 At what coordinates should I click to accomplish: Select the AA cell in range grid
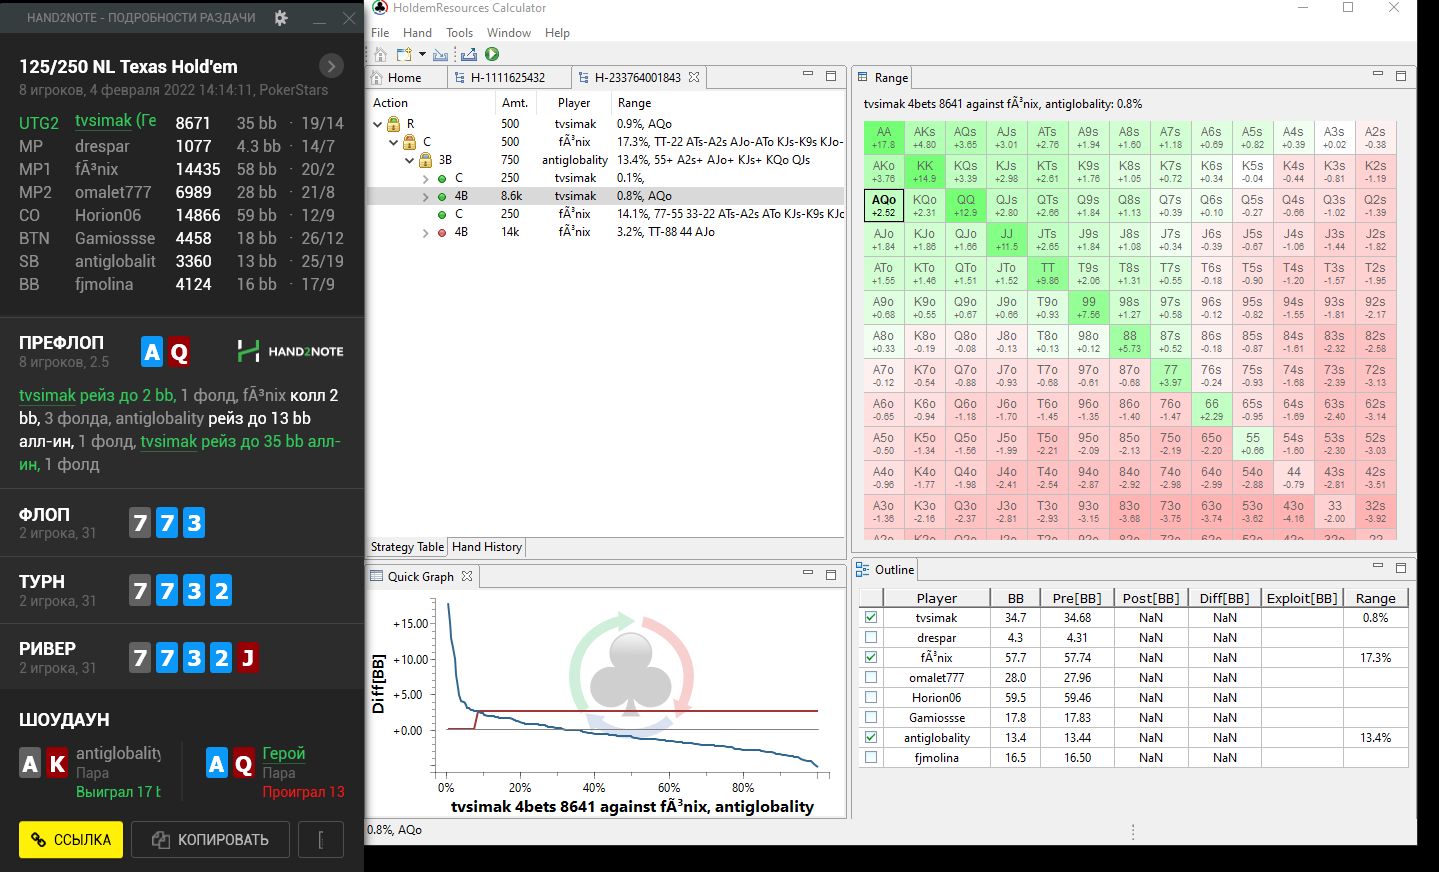(x=884, y=137)
